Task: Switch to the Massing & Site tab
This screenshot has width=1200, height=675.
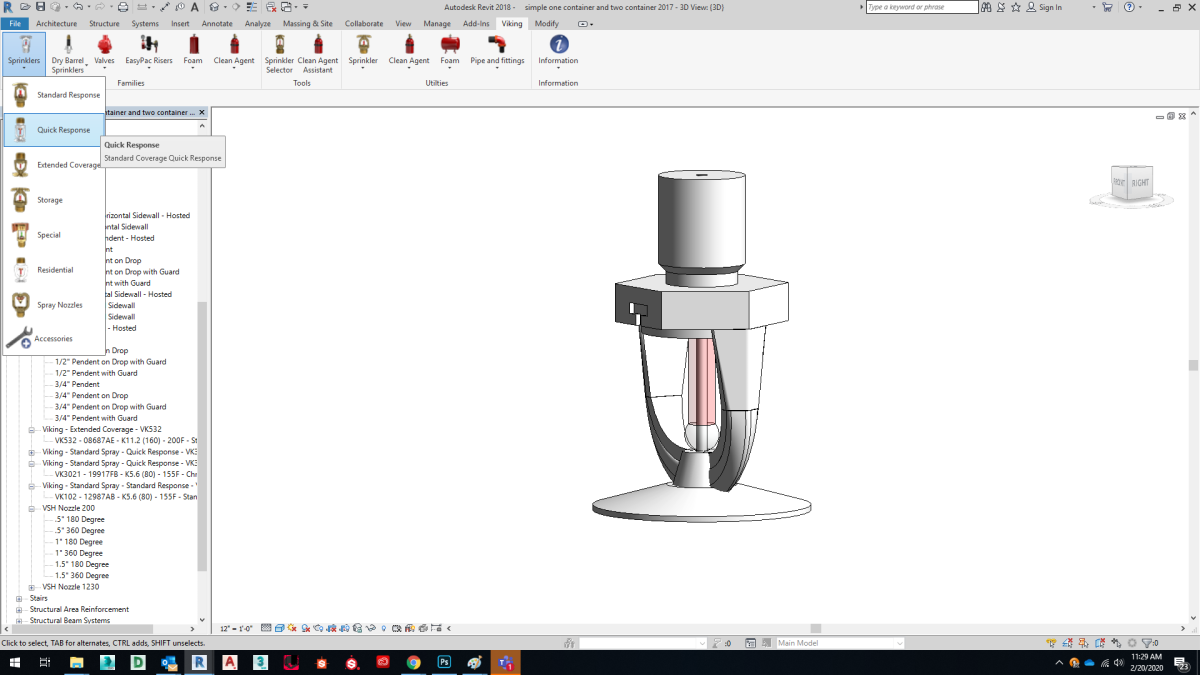Action: [x=308, y=23]
